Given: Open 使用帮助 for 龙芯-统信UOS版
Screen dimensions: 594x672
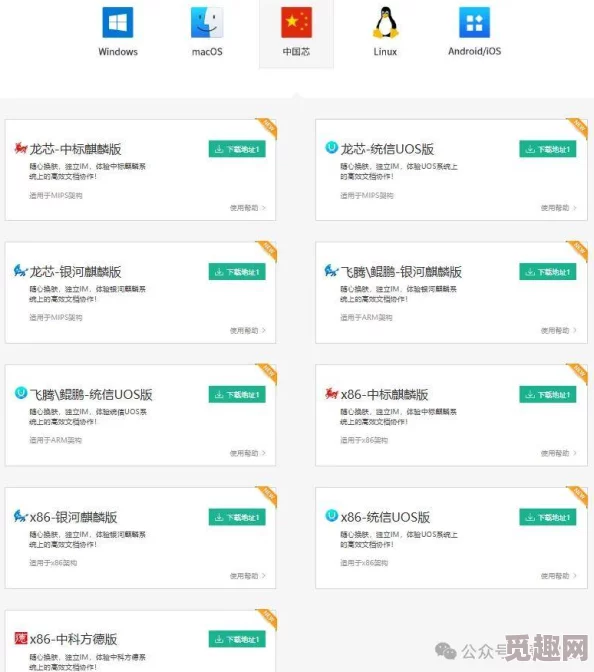Looking at the screenshot, I should tap(558, 208).
